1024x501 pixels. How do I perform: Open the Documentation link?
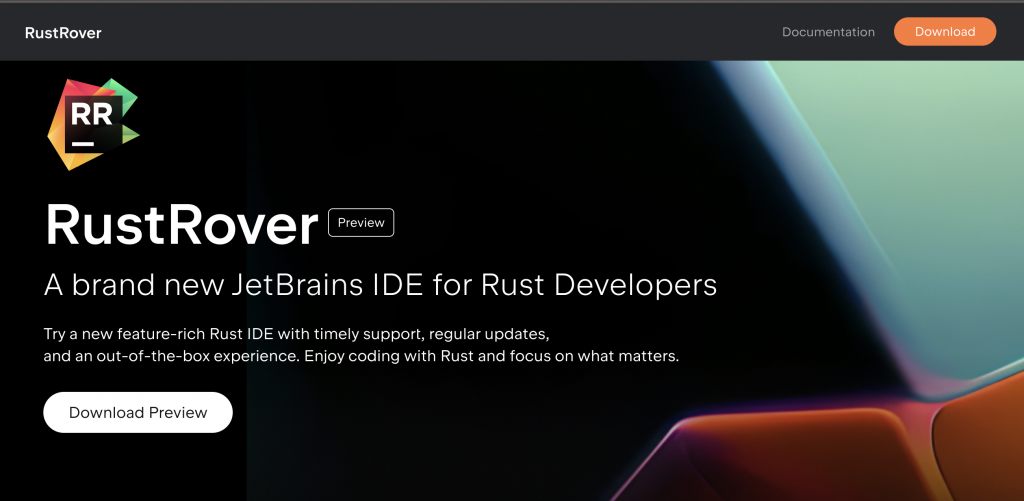click(828, 32)
